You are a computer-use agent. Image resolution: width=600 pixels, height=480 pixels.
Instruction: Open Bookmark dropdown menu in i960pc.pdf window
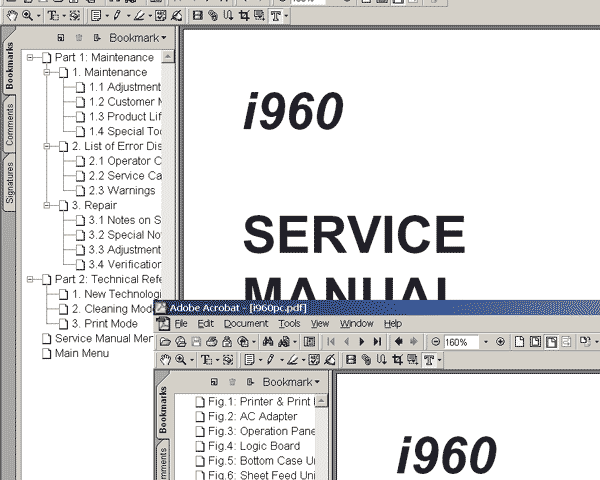(291, 382)
